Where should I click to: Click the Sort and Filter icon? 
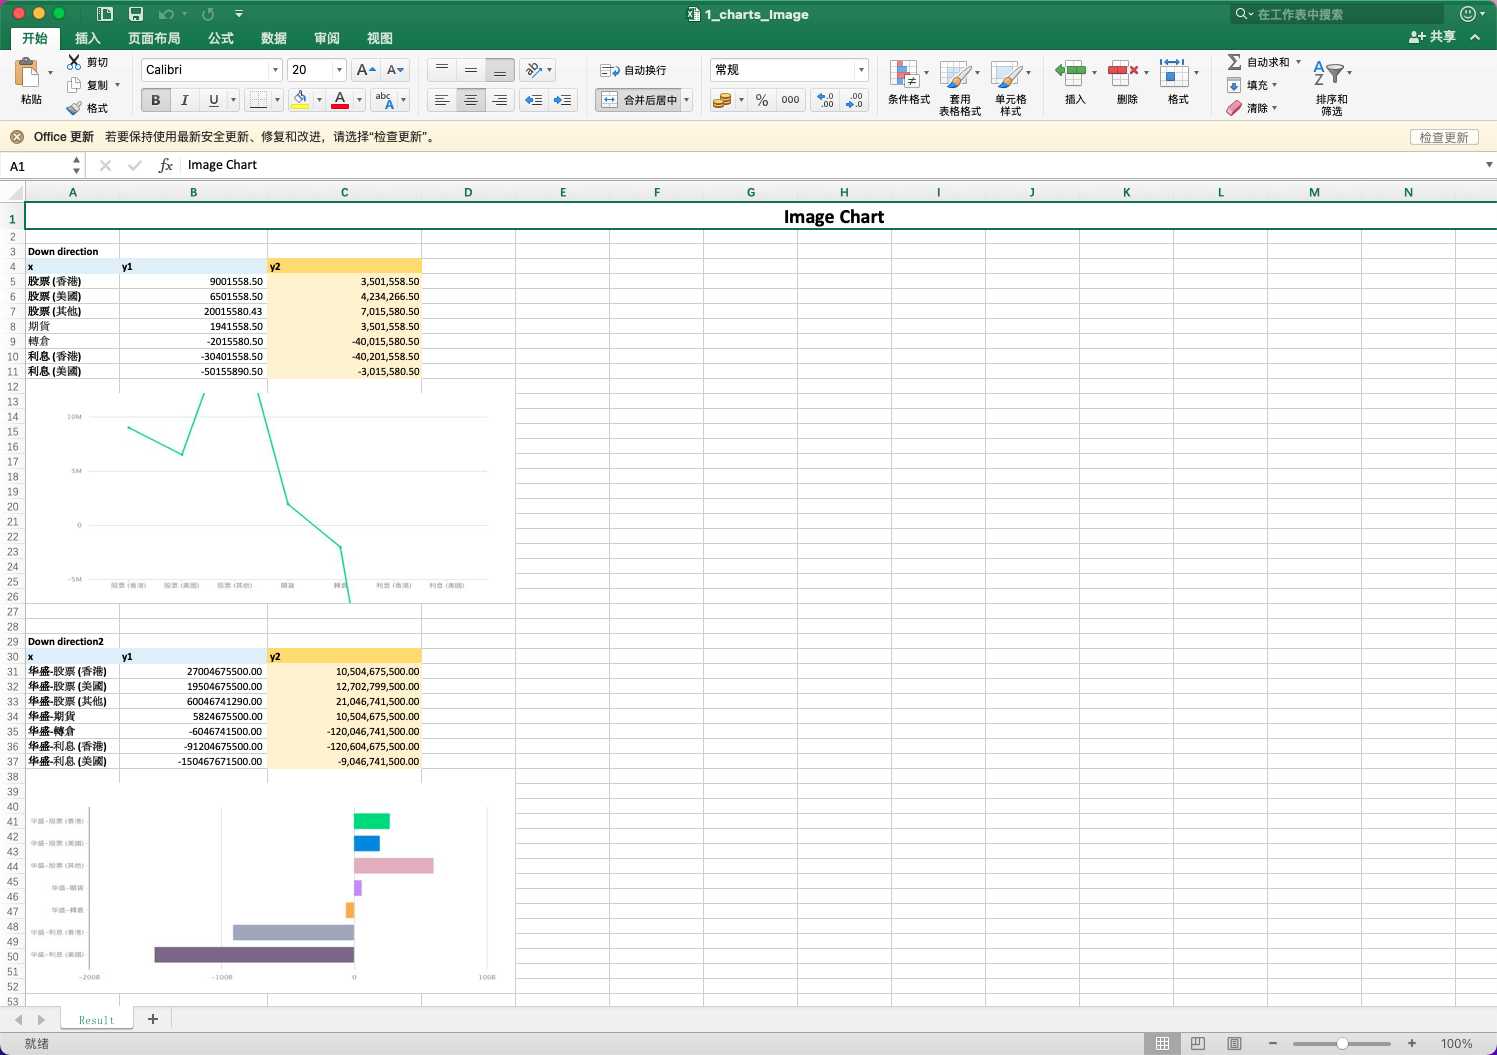click(x=1329, y=74)
